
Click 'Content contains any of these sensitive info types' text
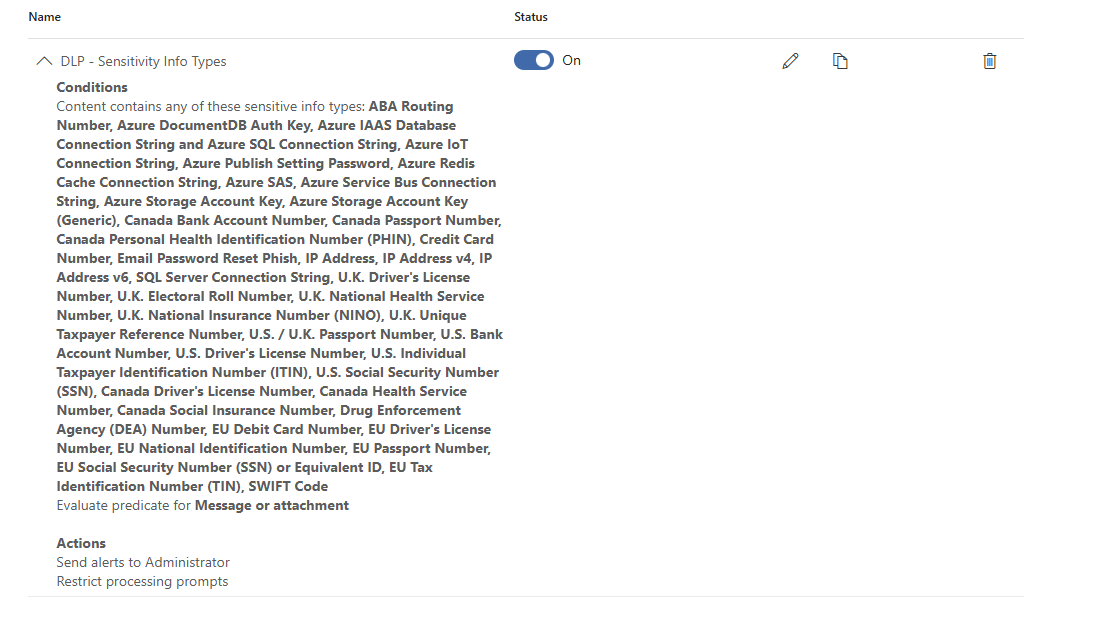tap(211, 107)
